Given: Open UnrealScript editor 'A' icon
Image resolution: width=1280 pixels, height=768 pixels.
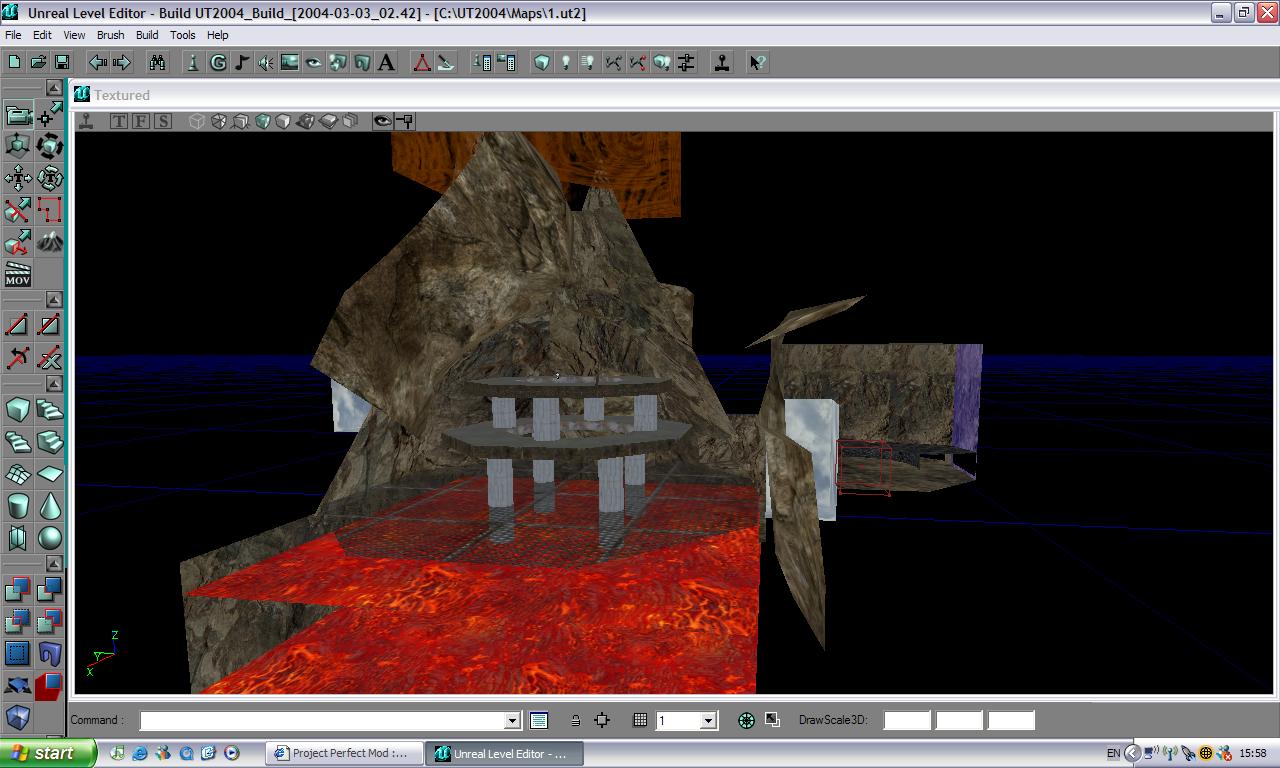Looking at the screenshot, I should point(386,62).
